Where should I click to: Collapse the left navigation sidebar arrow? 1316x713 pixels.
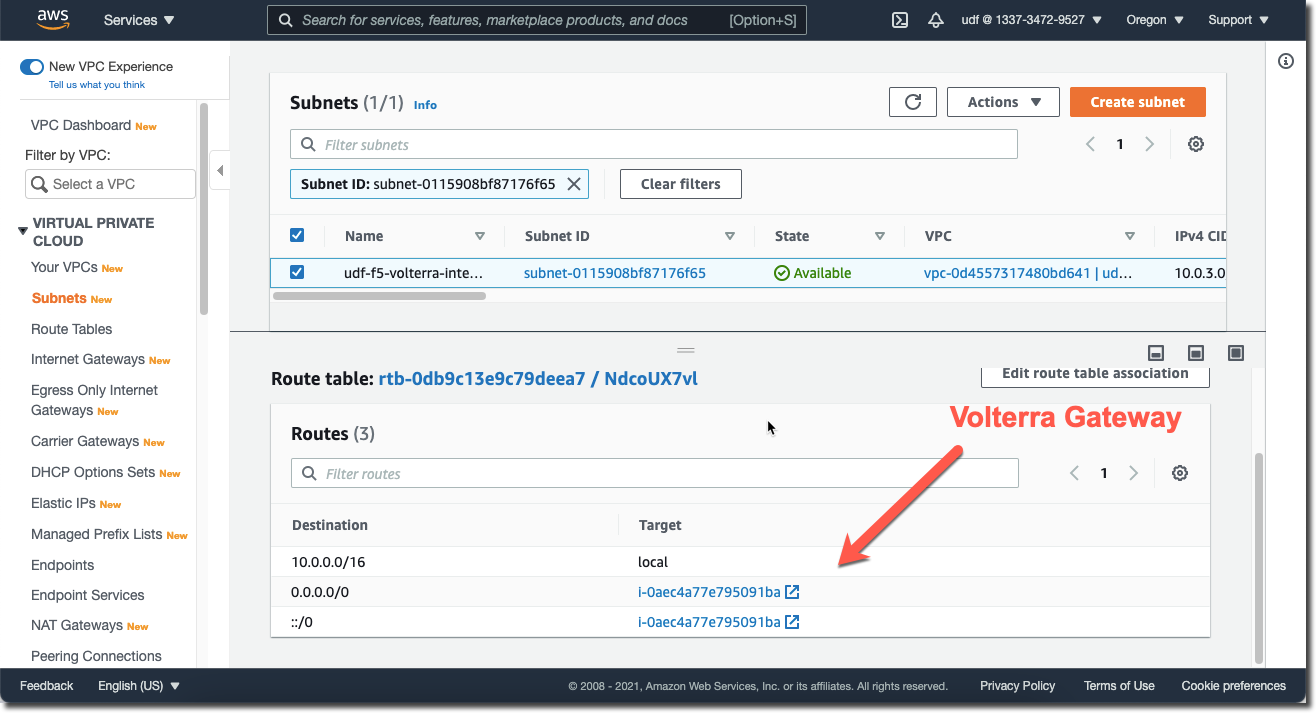[220, 170]
